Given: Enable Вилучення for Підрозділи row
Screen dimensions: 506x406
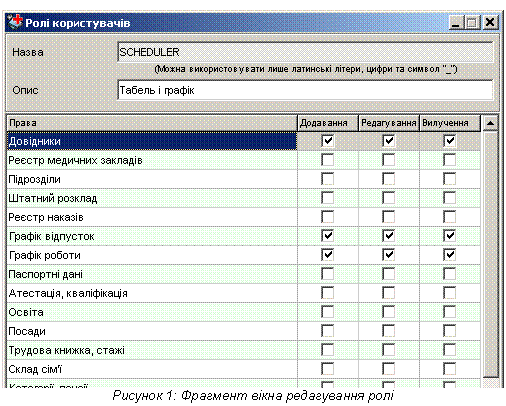Looking at the screenshot, I should [449, 179].
